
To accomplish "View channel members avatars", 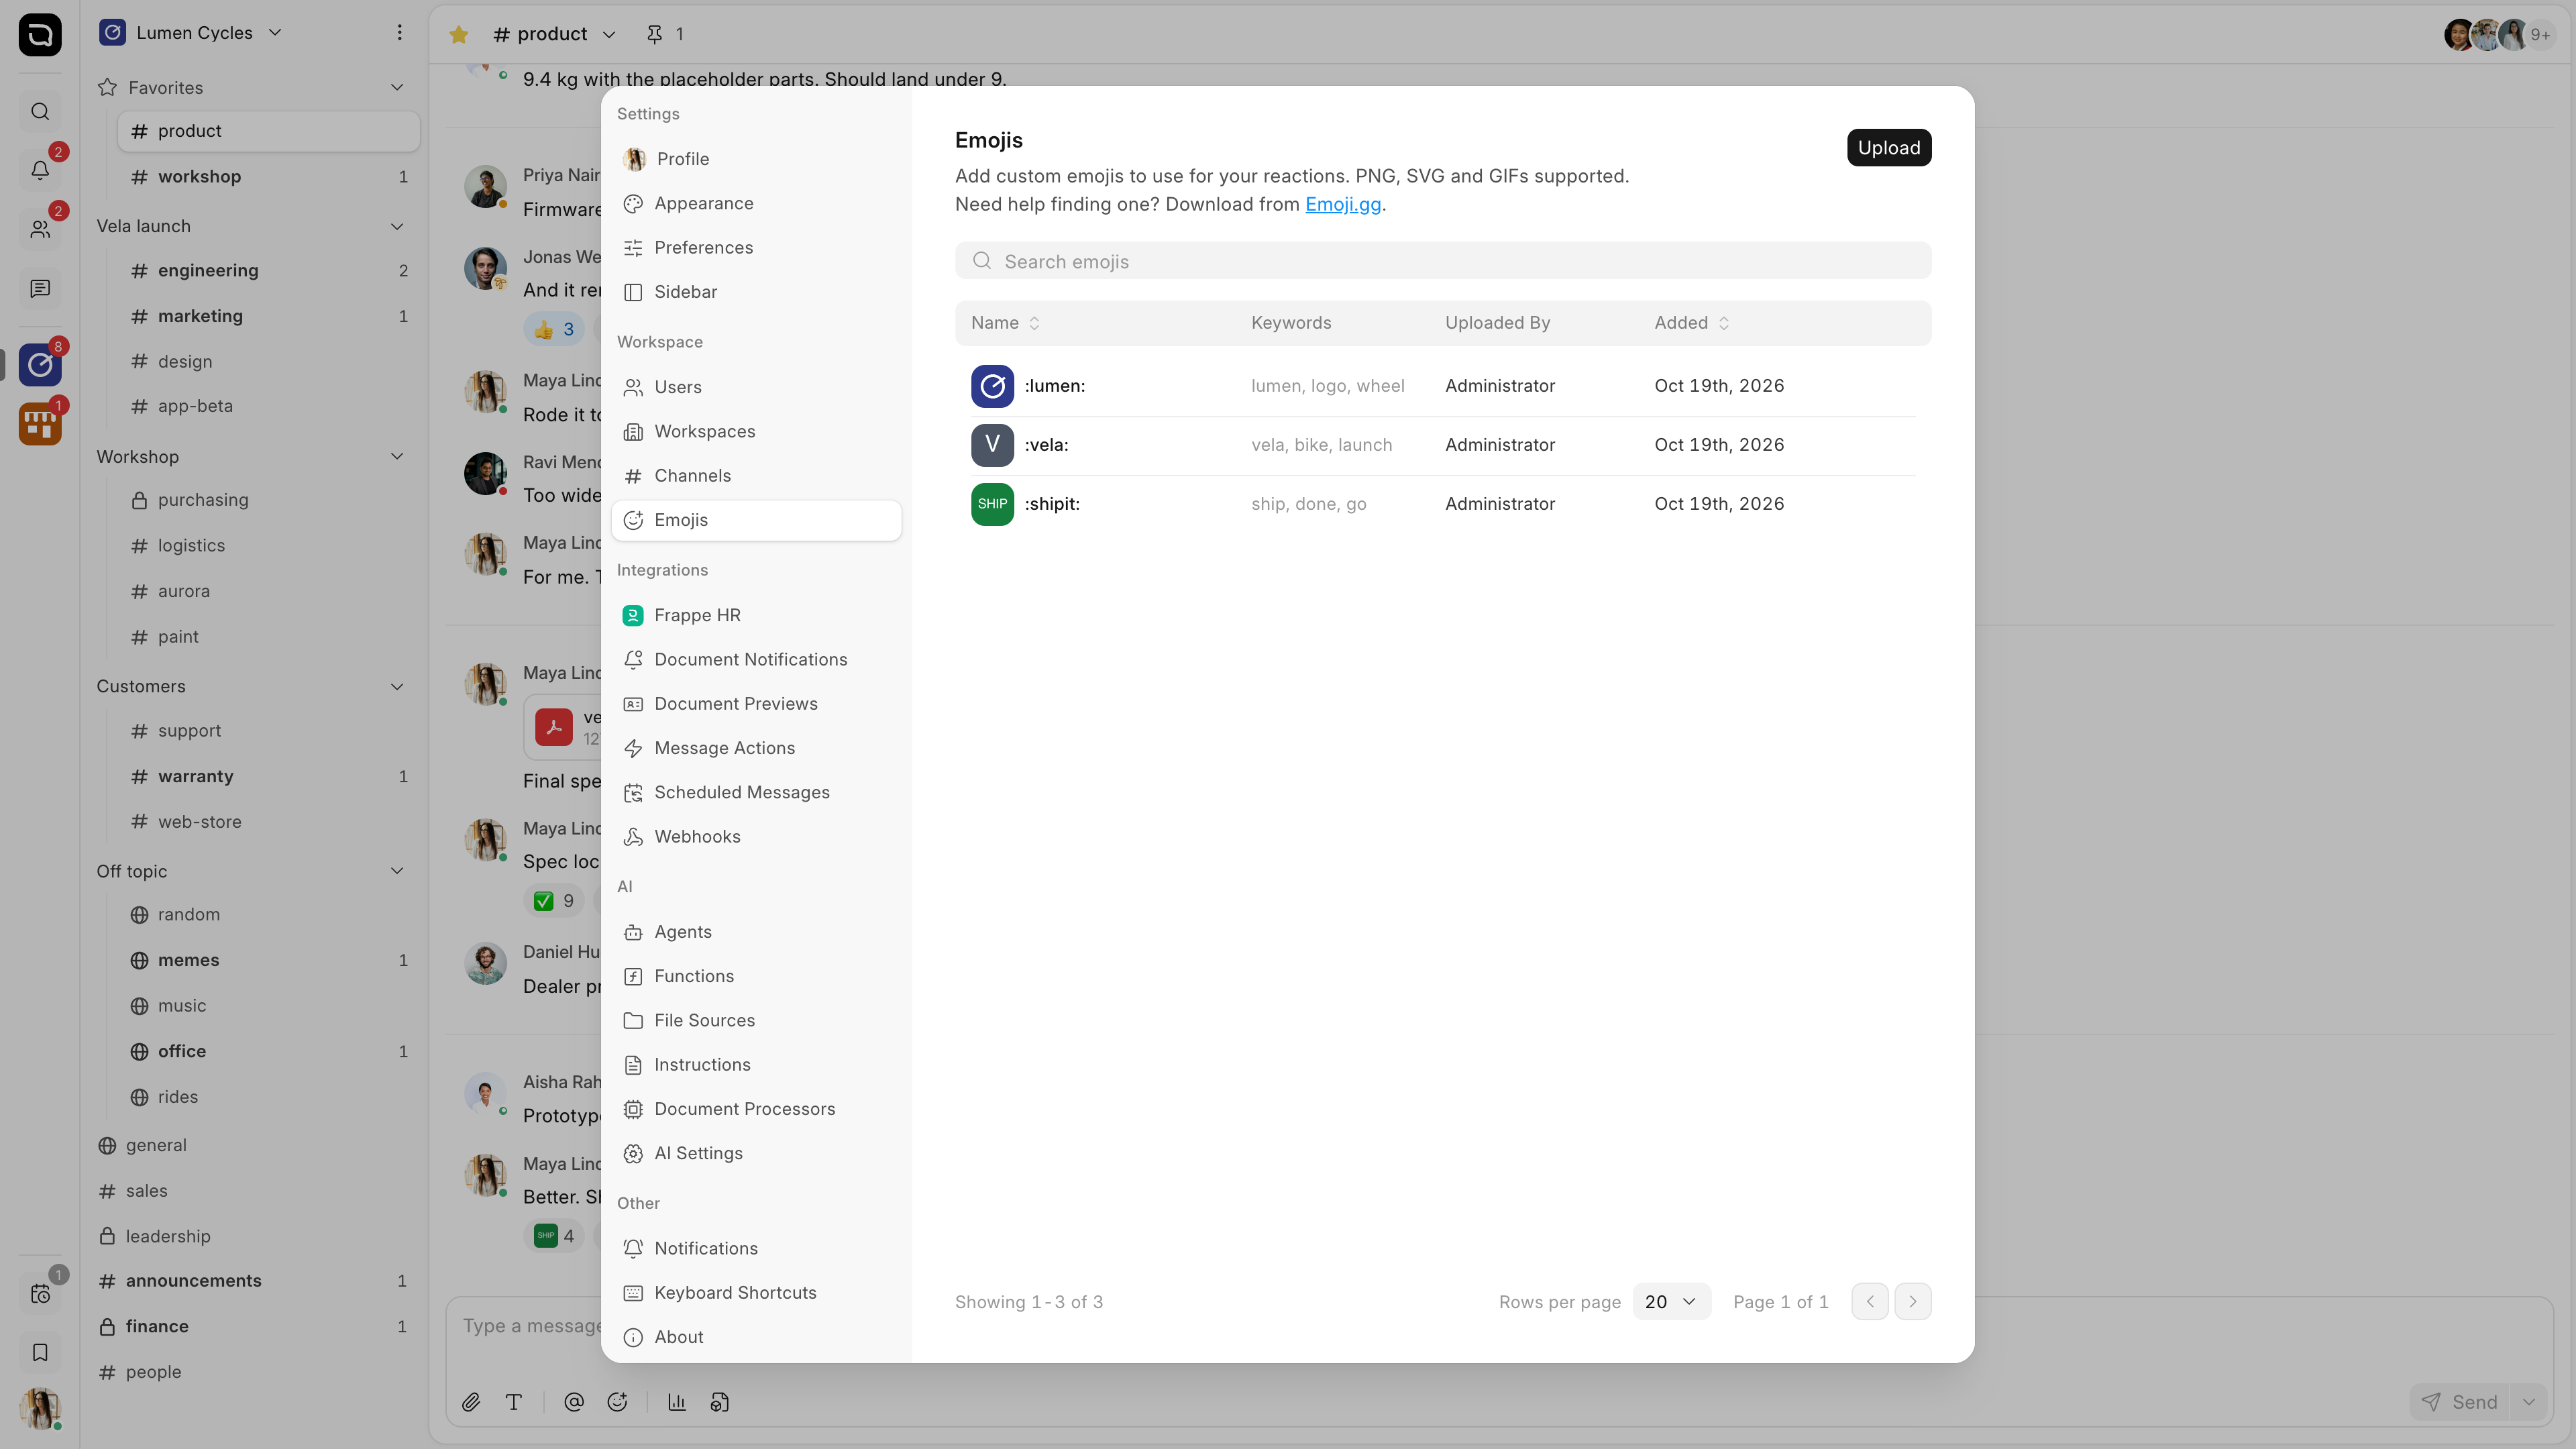I will pos(2499,34).
